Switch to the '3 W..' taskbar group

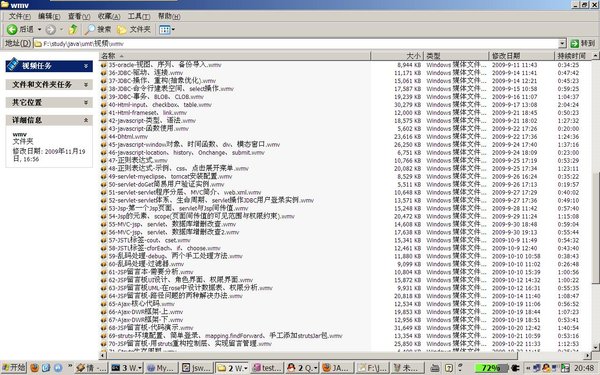[x=126, y=368]
